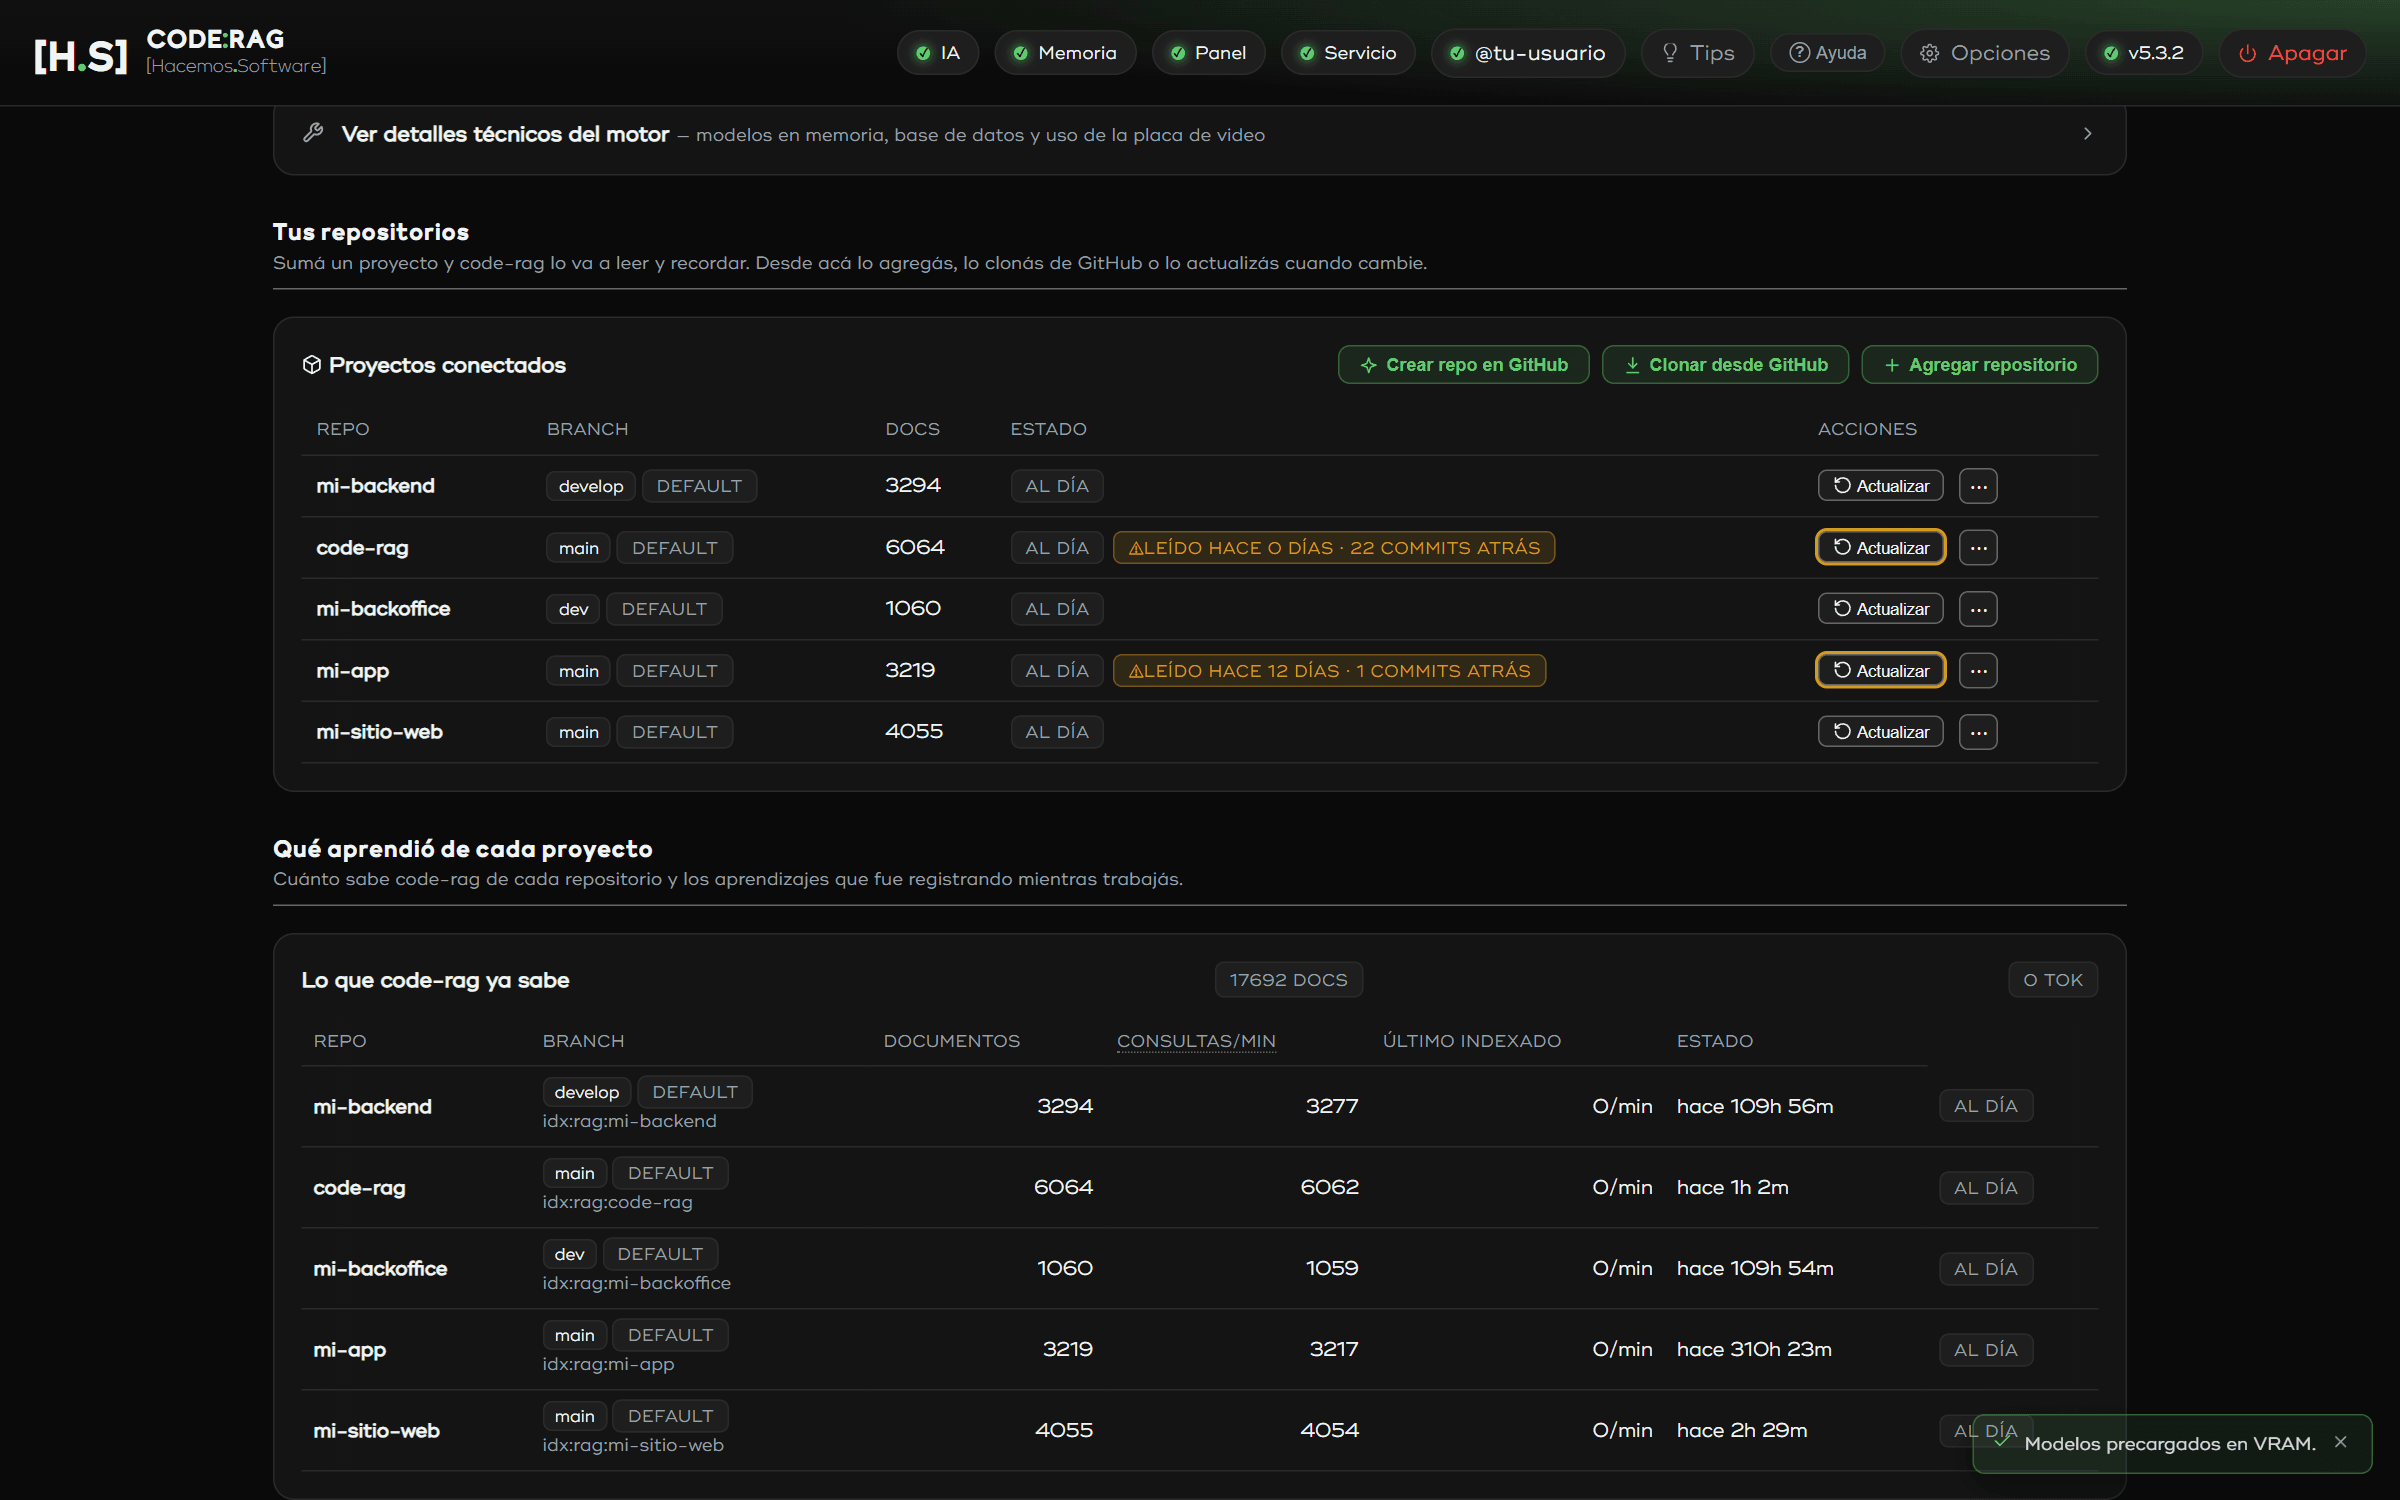Click Actualizar for mi-backoffice

(x=1880, y=609)
